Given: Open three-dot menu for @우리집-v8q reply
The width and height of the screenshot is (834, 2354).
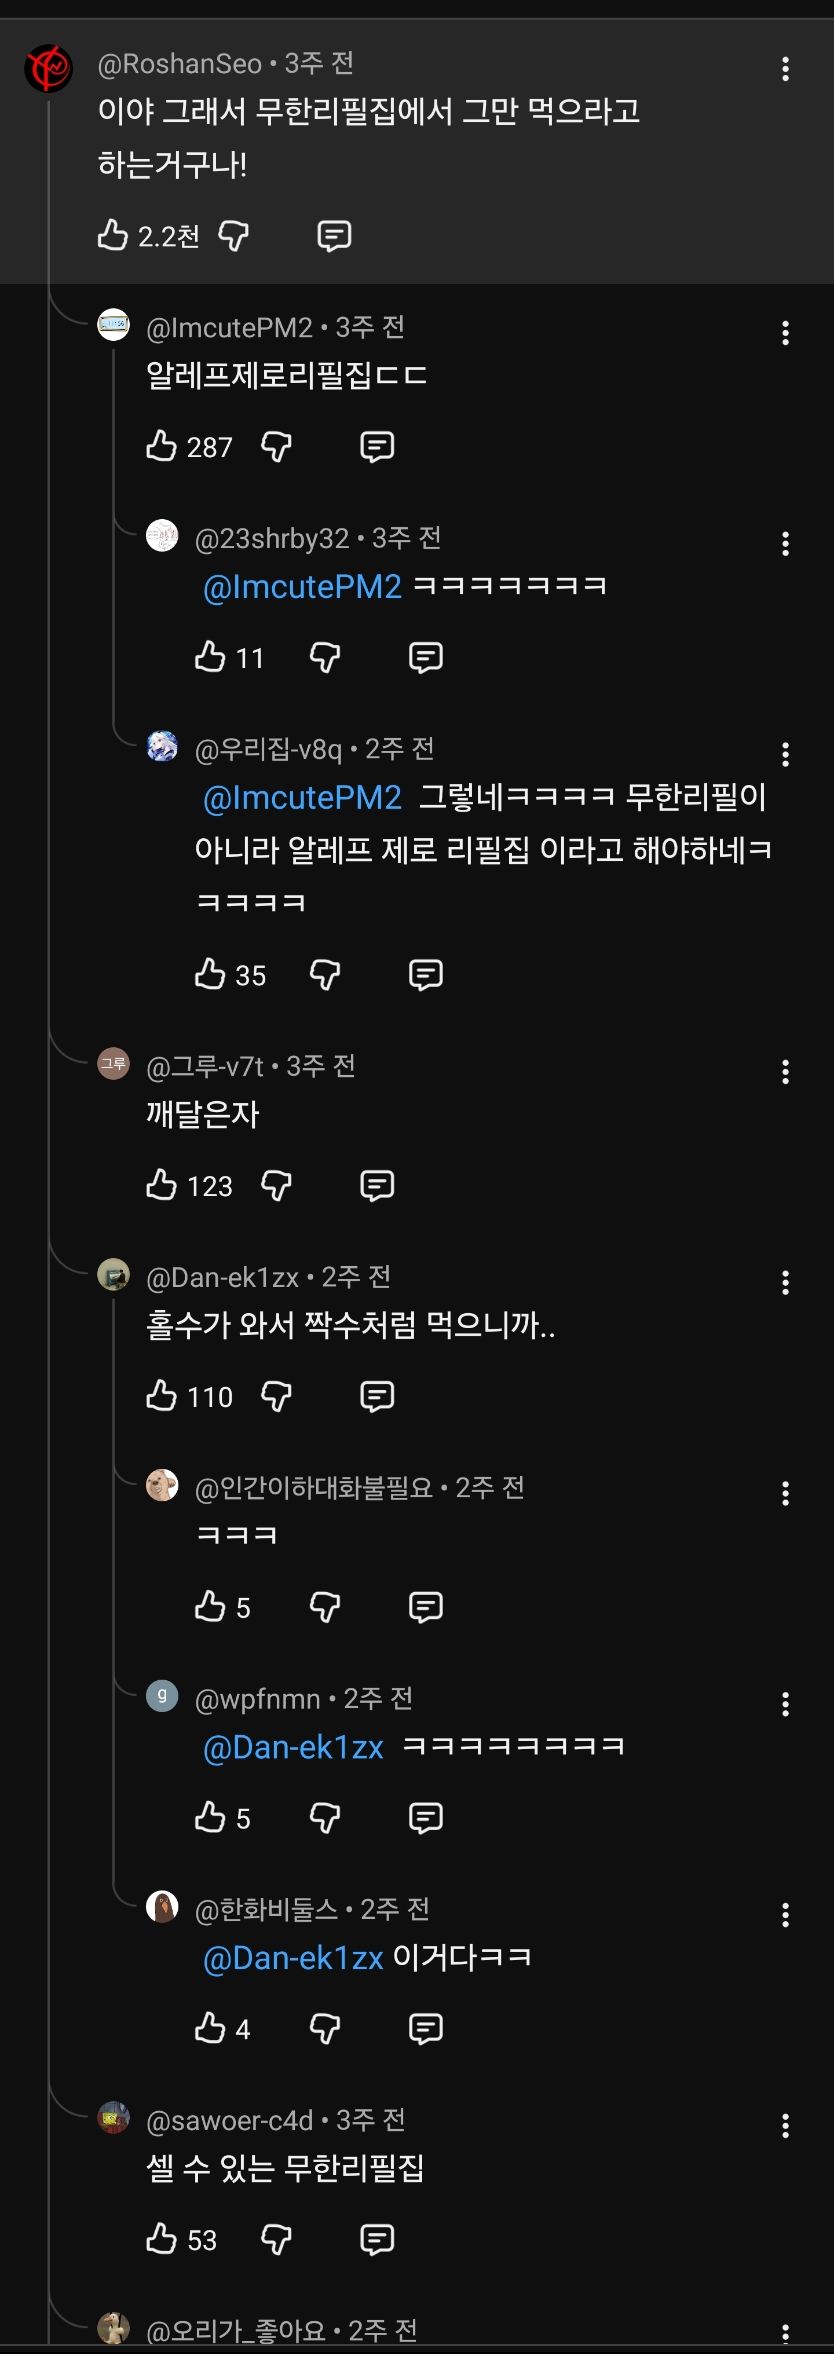Looking at the screenshot, I should [x=786, y=755].
